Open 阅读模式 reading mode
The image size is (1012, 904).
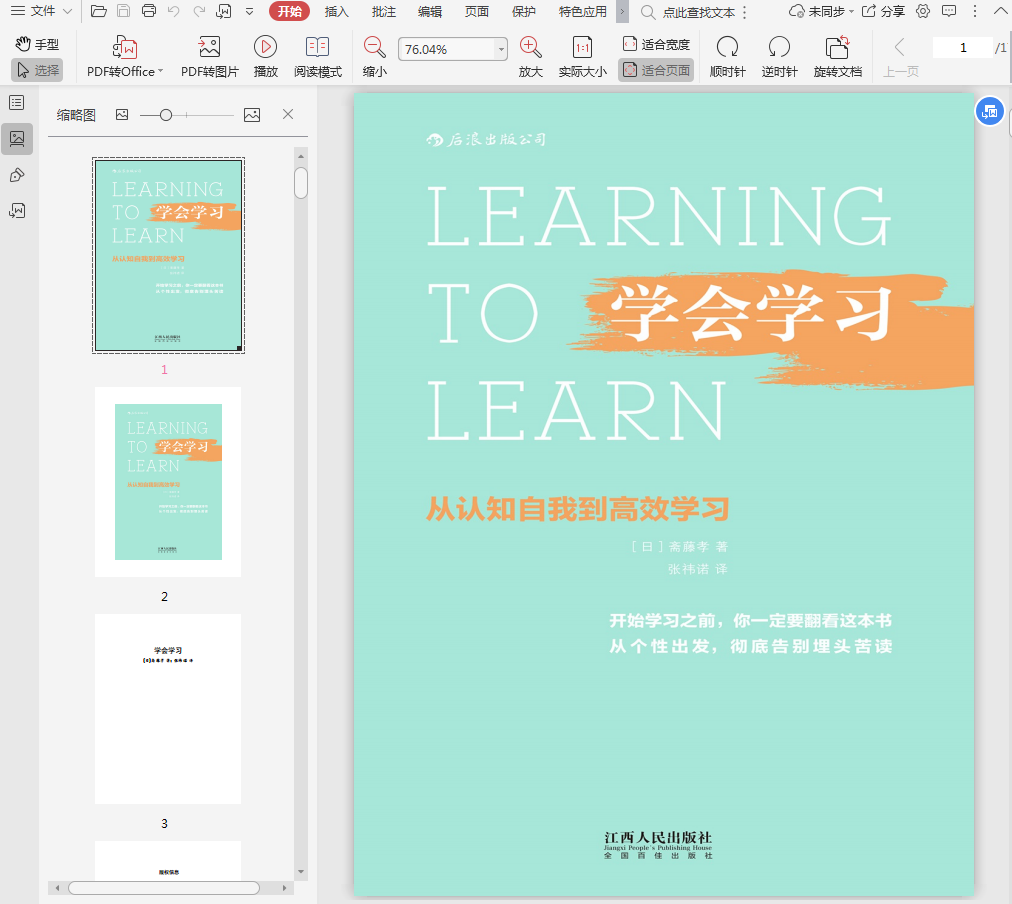(317, 48)
